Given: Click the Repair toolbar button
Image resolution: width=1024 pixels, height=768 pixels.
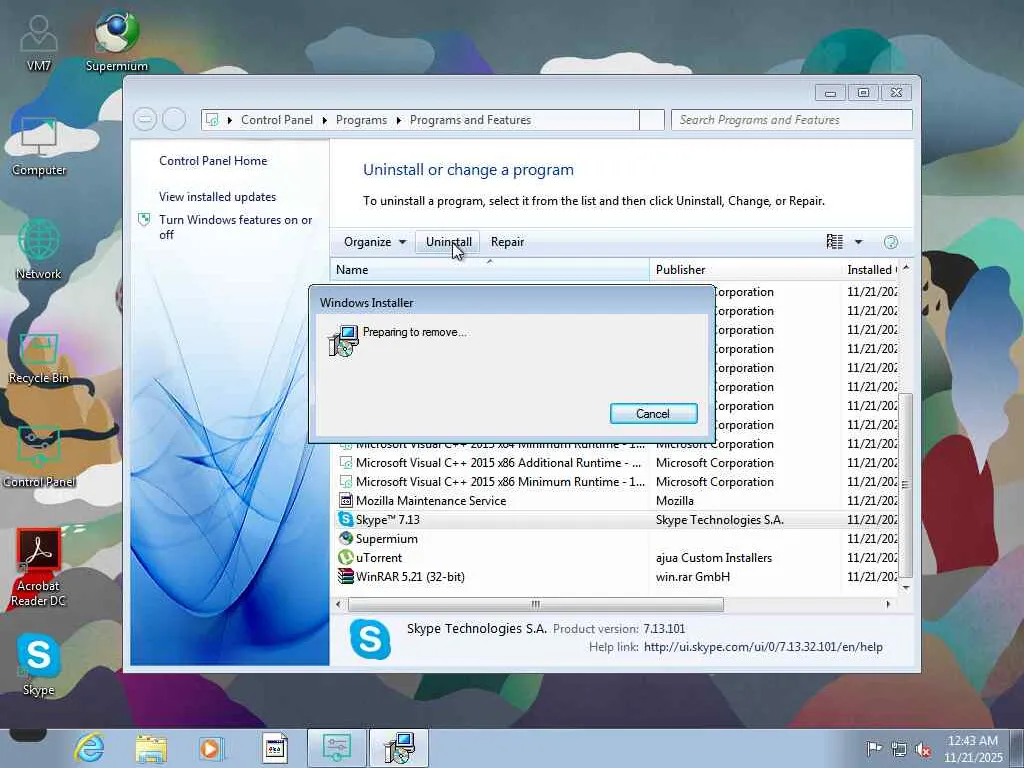Looking at the screenshot, I should [507, 242].
